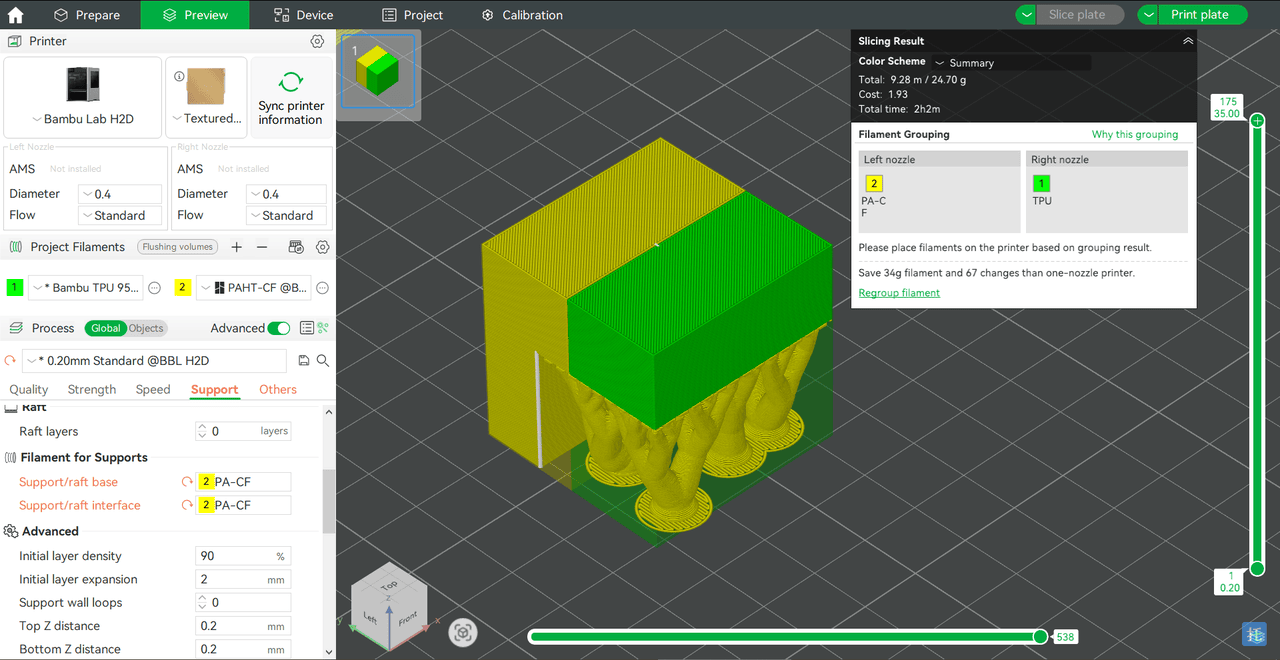Switch to Project tab

coord(413,15)
